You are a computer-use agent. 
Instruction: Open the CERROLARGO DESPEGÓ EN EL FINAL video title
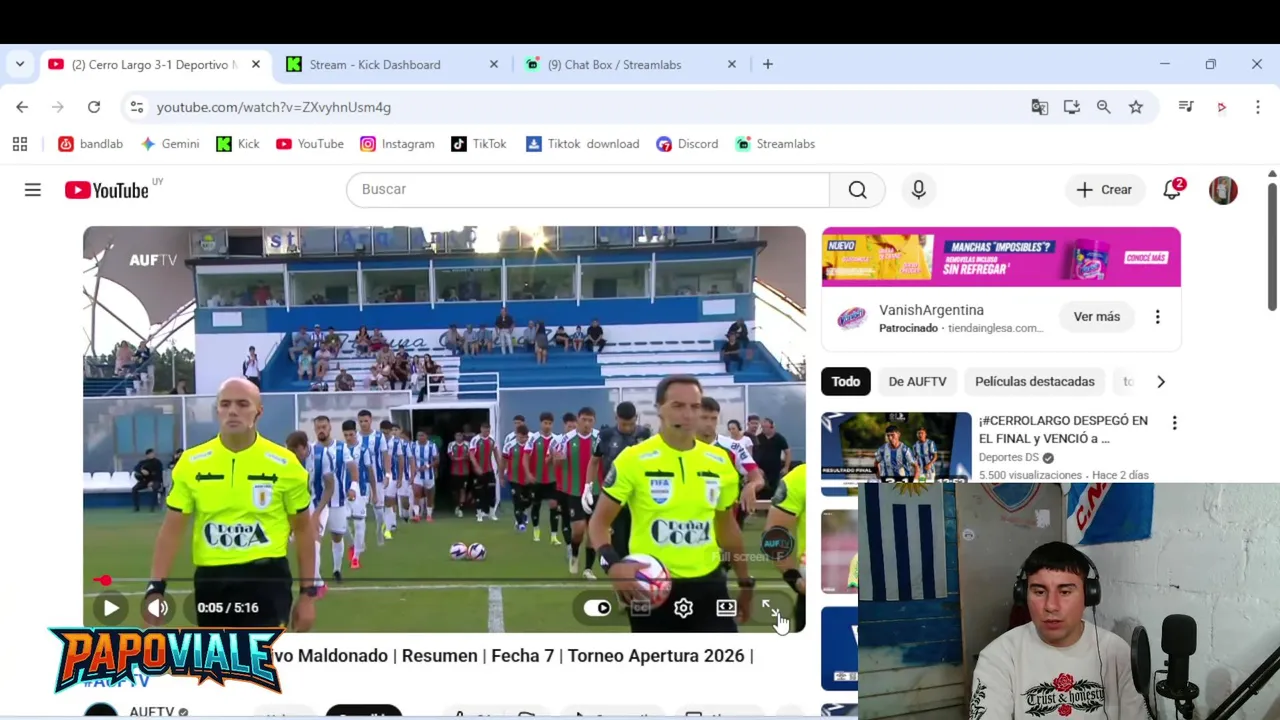tap(1063, 429)
